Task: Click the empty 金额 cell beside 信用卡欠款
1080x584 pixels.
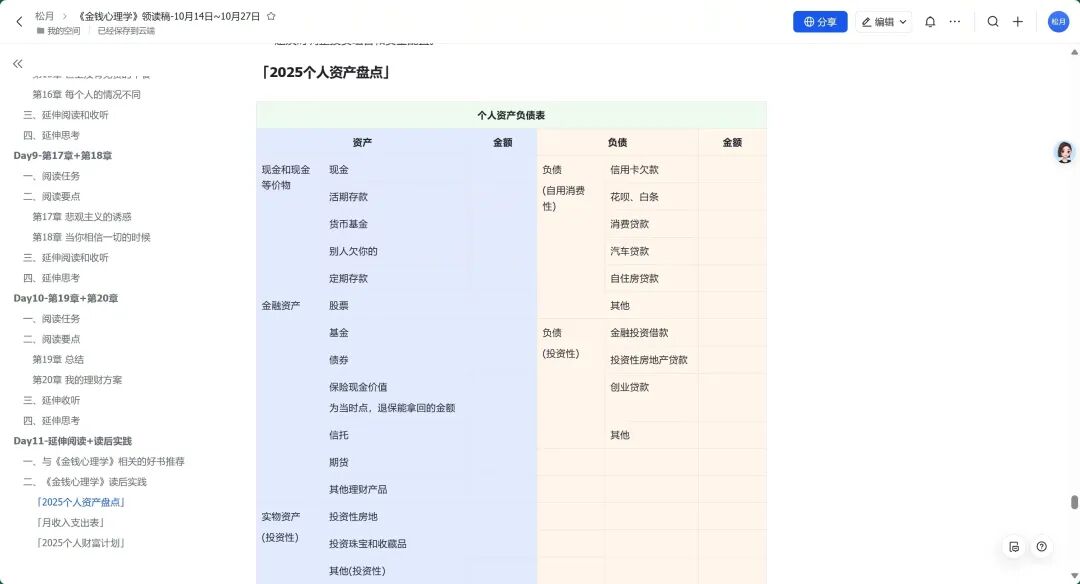Action: coord(732,169)
